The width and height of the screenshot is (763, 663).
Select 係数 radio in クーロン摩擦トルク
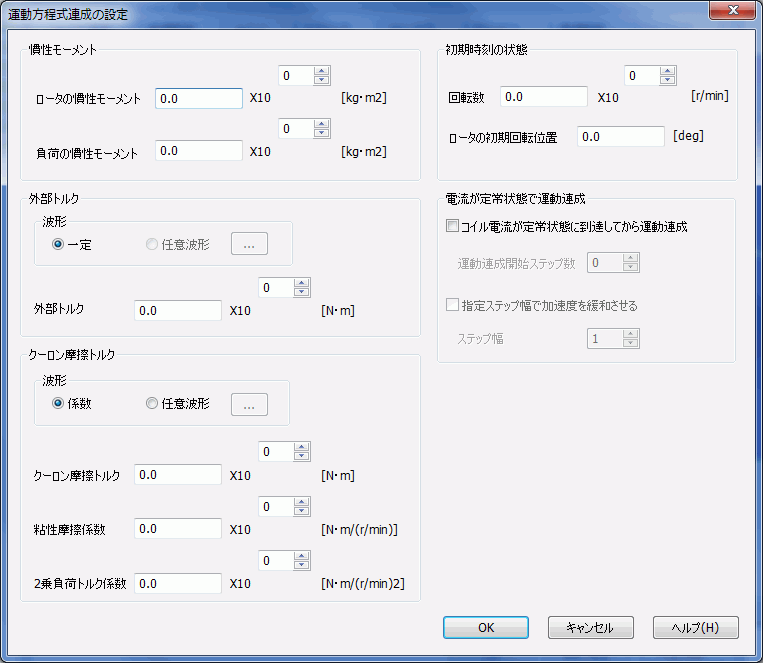click(58, 404)
